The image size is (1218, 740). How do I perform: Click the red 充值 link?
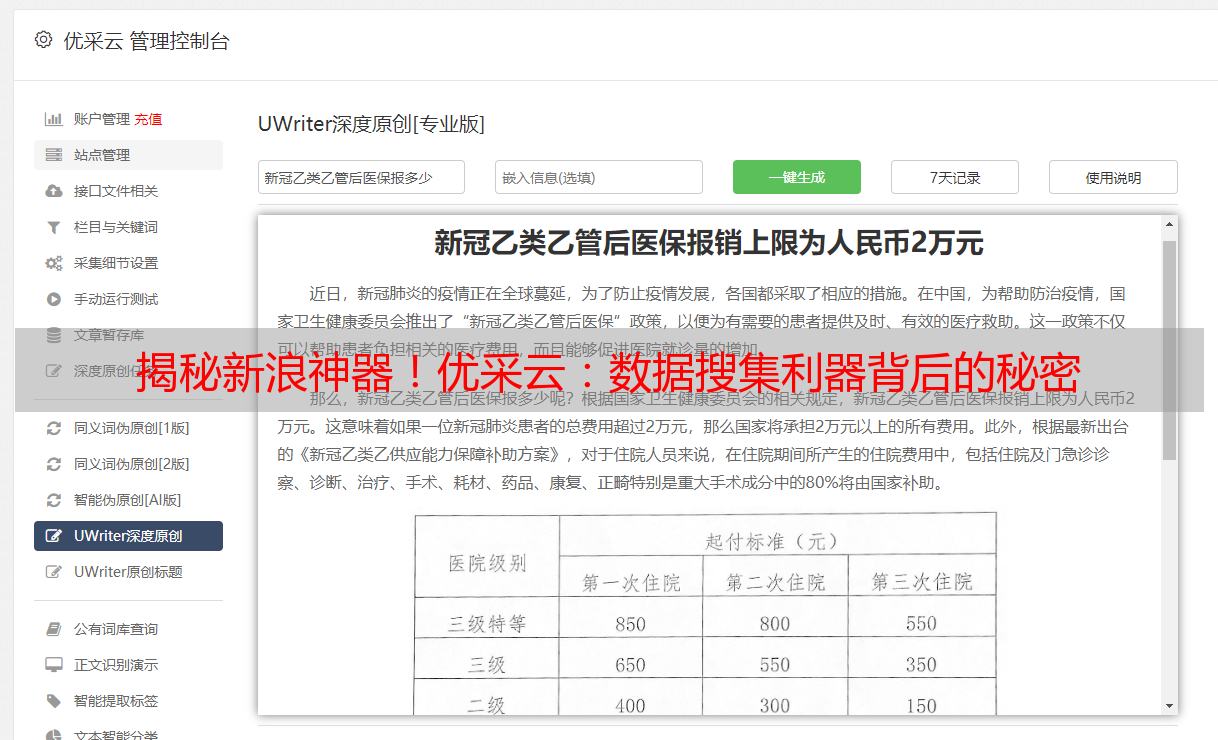coord(148,119)
